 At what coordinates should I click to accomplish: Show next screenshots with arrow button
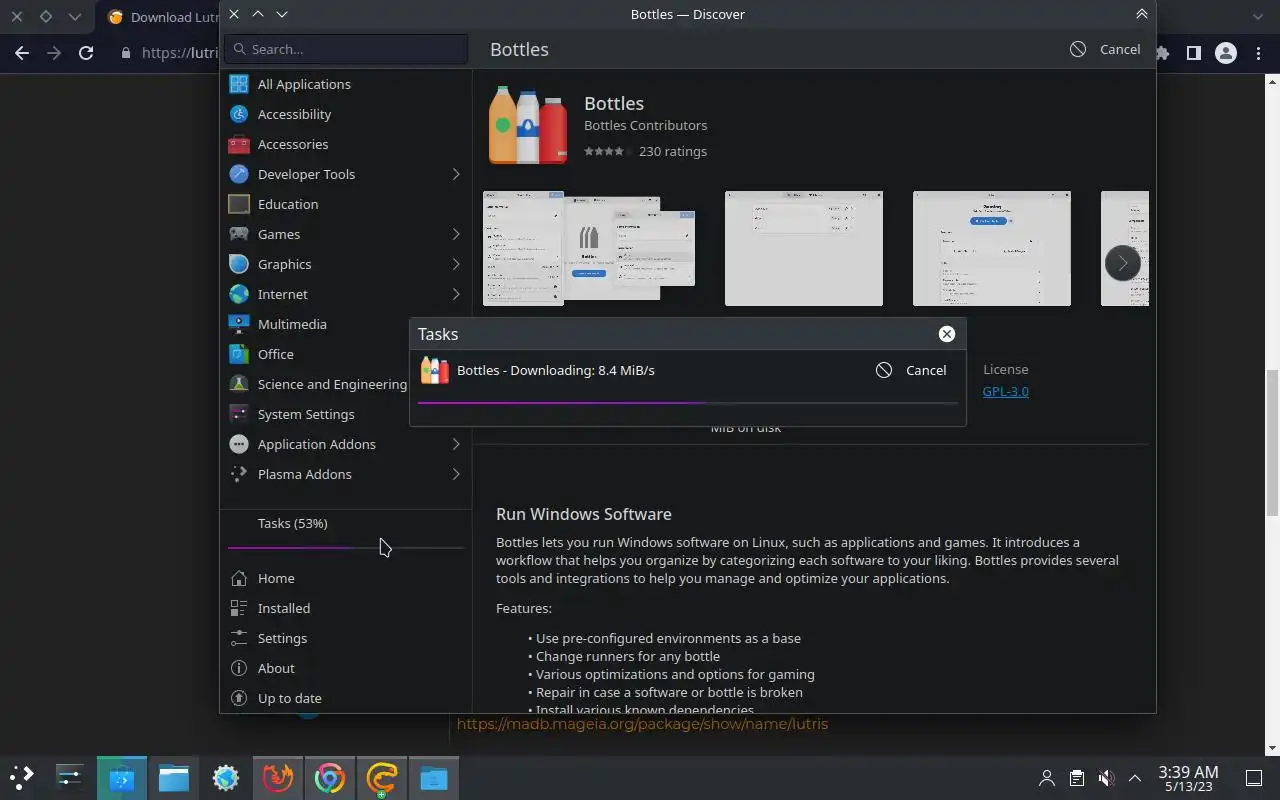1122,263
